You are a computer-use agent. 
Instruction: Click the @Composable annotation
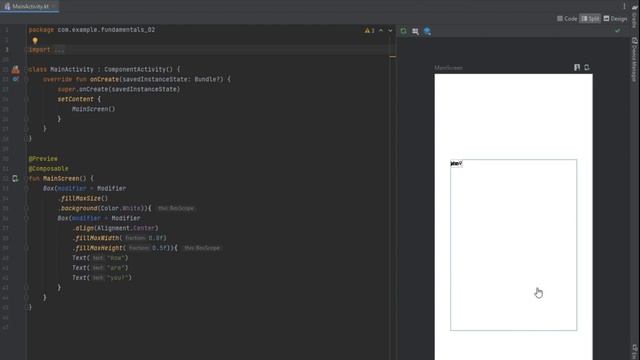tap(49, 169)
